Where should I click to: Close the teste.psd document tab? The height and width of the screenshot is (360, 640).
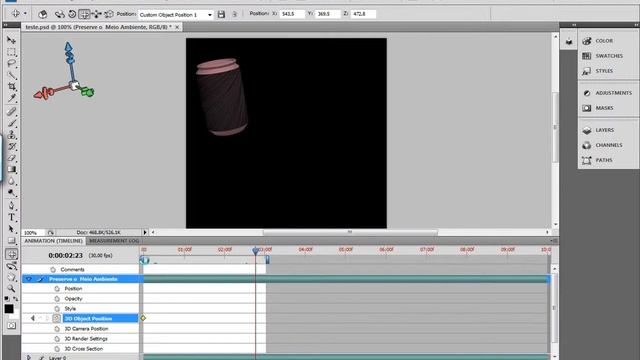(177, 27)
